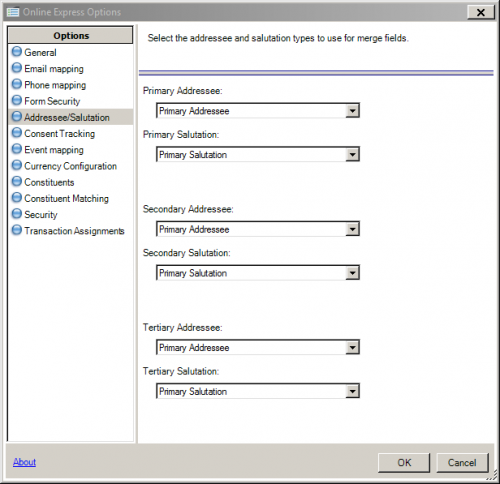Dismiss the dialog with Cancel

462,463
